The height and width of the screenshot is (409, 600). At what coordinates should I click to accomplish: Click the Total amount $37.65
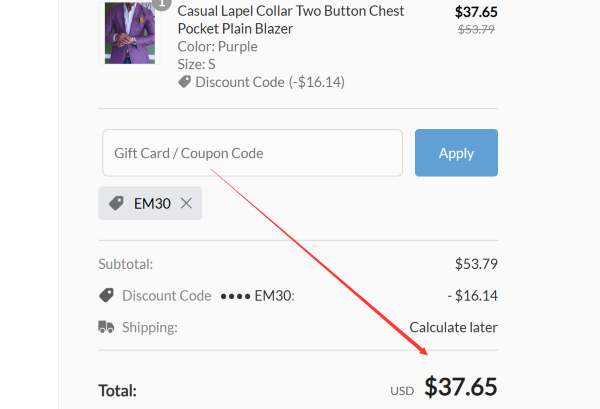pyautogui.click(x=460, y=387)
